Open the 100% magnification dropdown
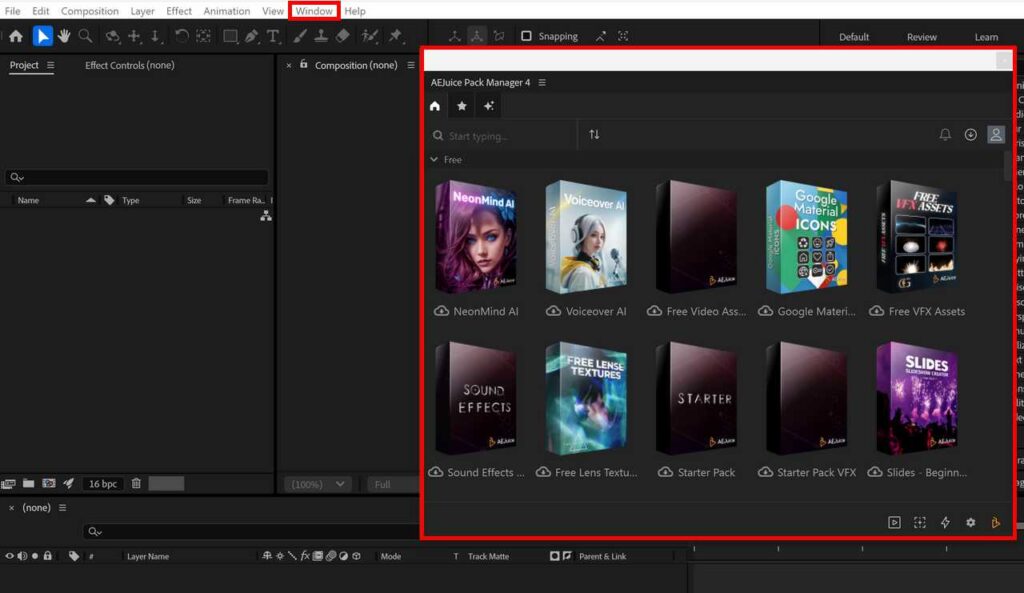 [x=317, y=484]
